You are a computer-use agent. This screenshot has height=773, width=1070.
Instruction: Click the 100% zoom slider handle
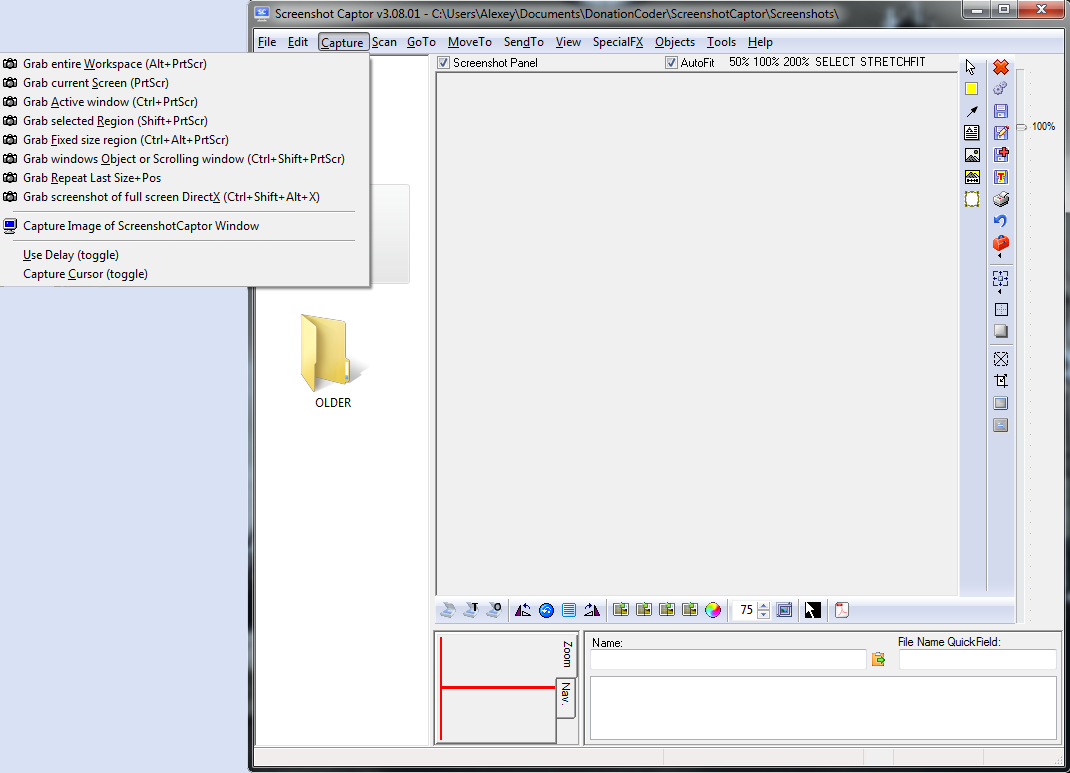tap(1022, 127)
